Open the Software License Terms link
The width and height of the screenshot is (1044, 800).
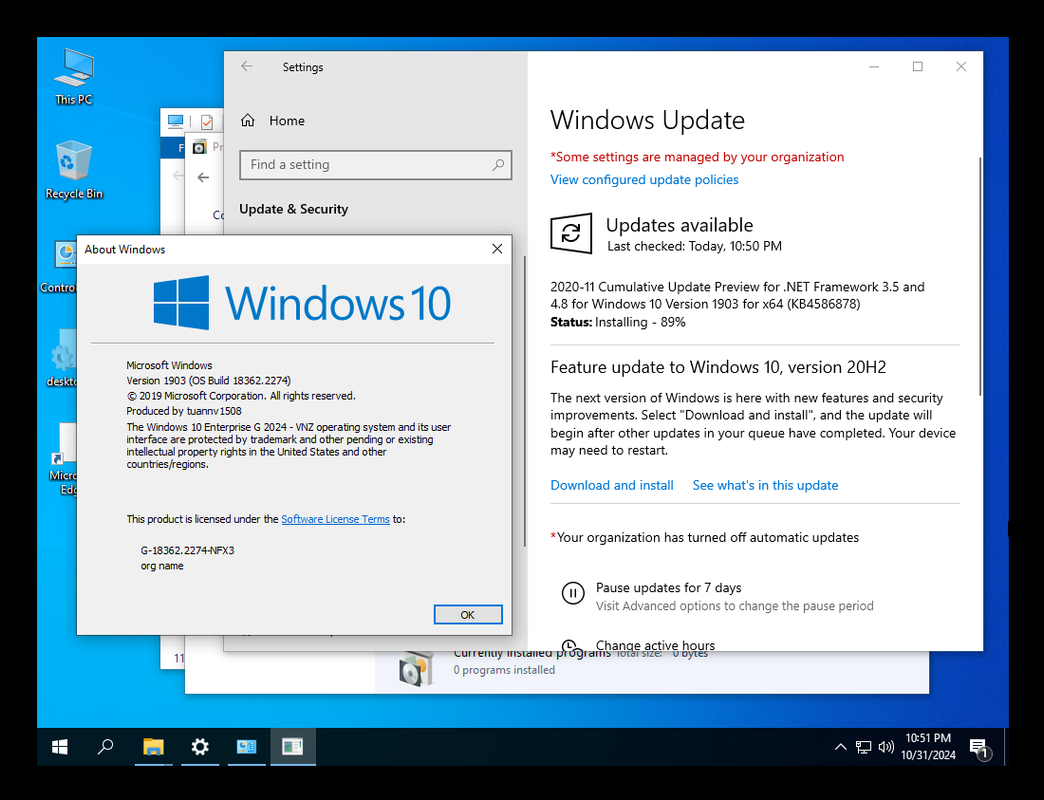[335, 519]
